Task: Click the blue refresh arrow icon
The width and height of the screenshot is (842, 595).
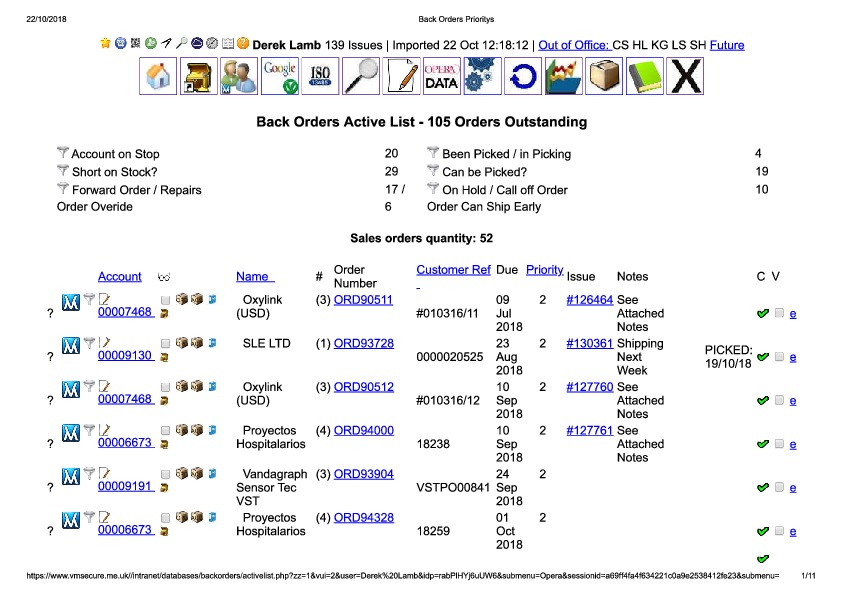Action: tap(523, 76)
